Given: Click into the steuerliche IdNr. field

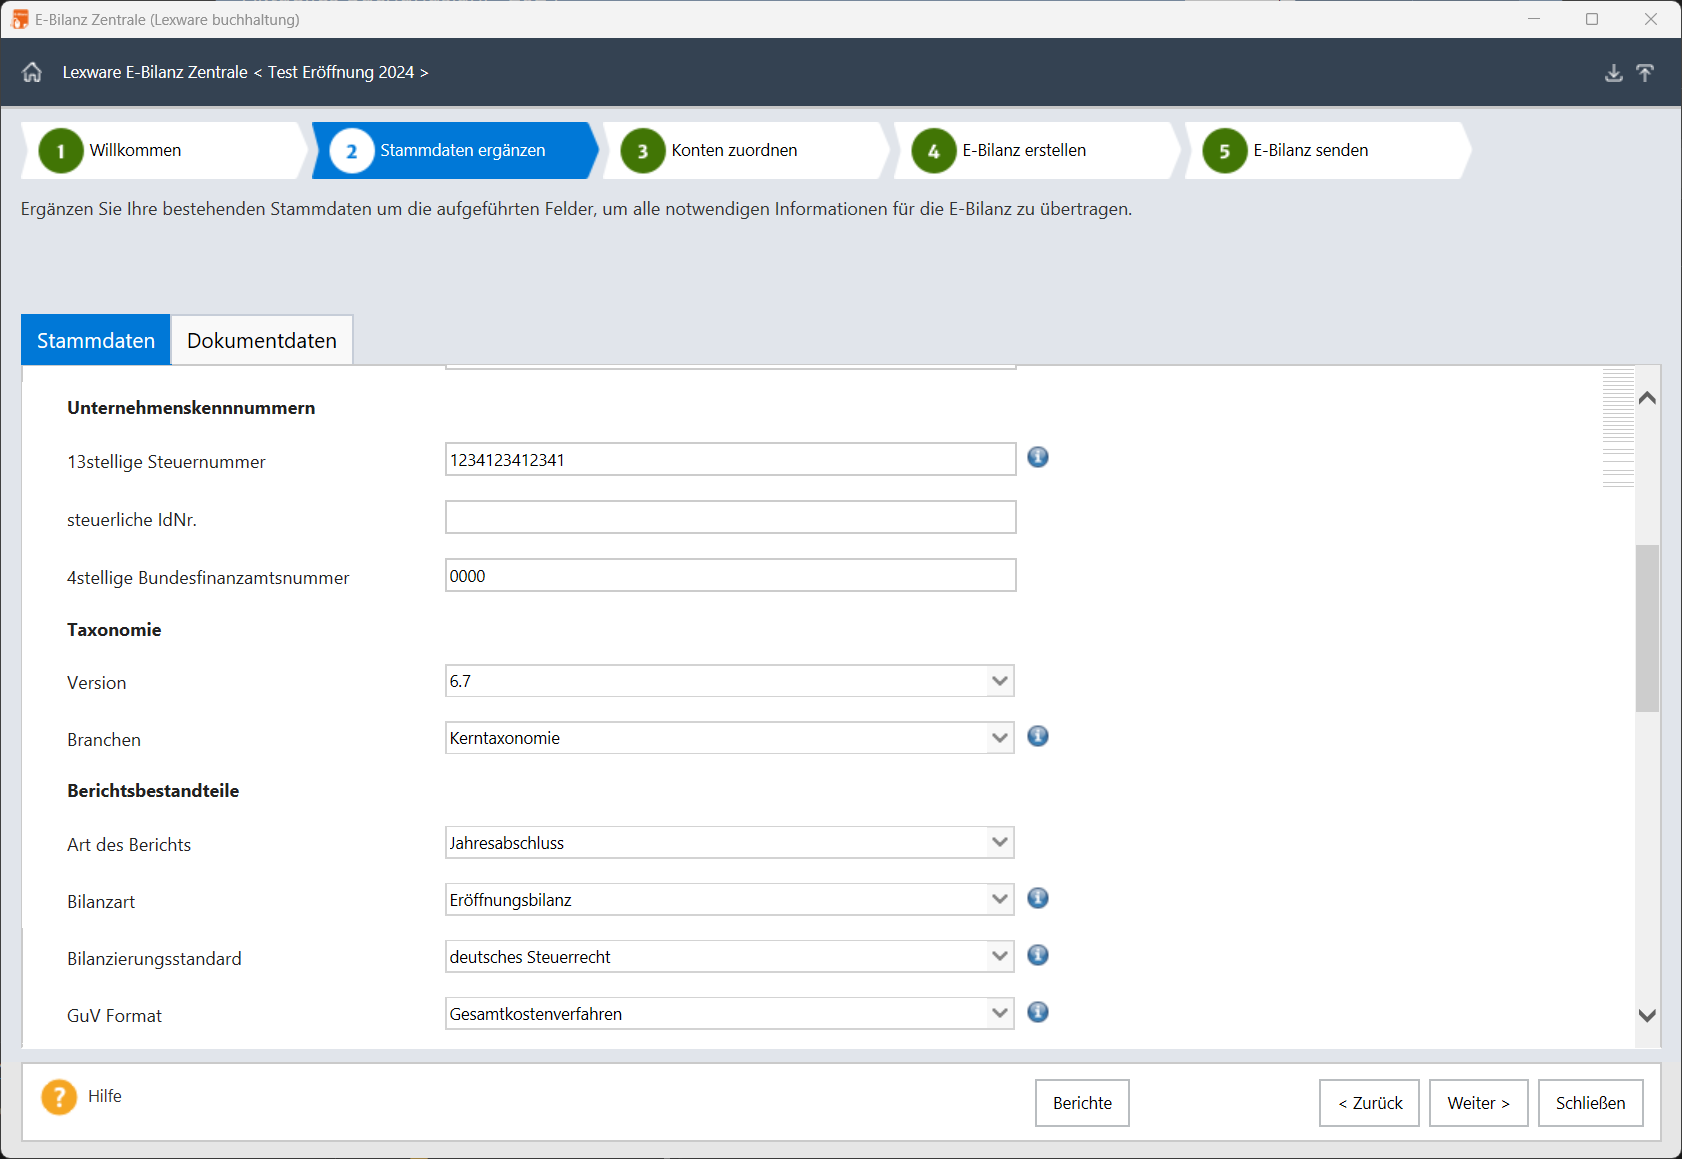Looking at the screenshot, I should point(730,518).
